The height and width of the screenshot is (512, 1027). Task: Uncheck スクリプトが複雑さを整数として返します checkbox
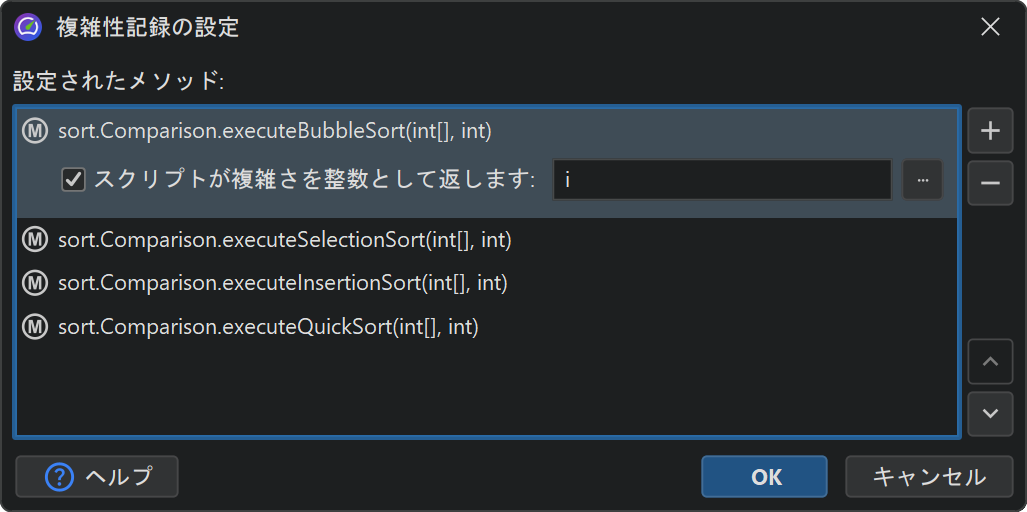pyautogui.click(x=73, y=180)
